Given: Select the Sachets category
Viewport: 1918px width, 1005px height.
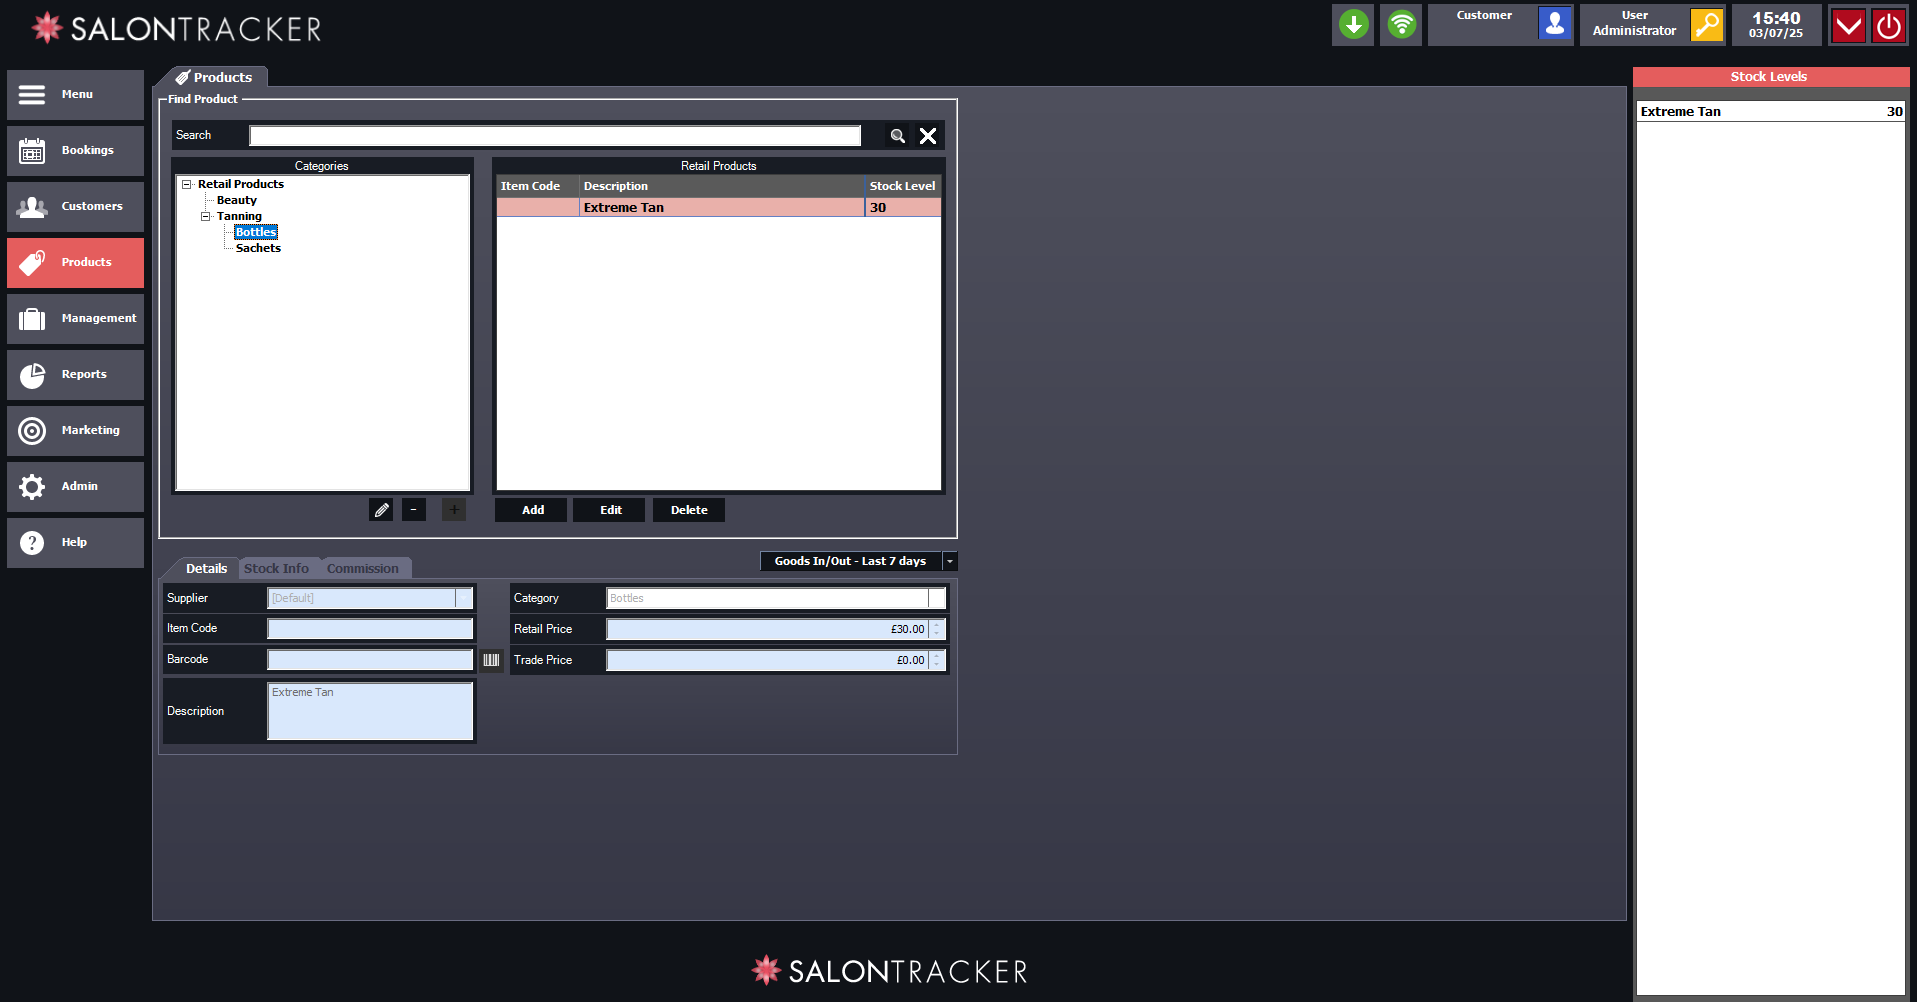Looking at the screenshot, I should click(x=258, y=248).
